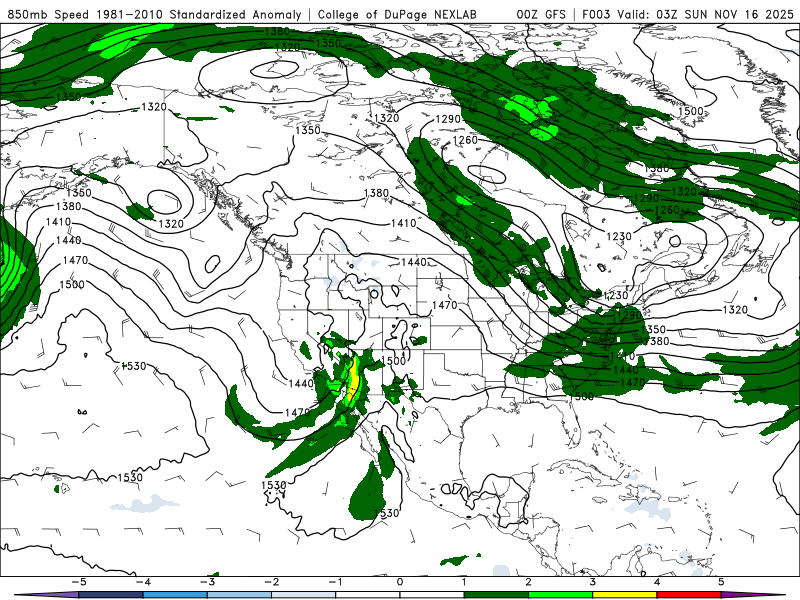
Task: Click the dark navy -5 to -4 swatch
Action: coord(111,595)
